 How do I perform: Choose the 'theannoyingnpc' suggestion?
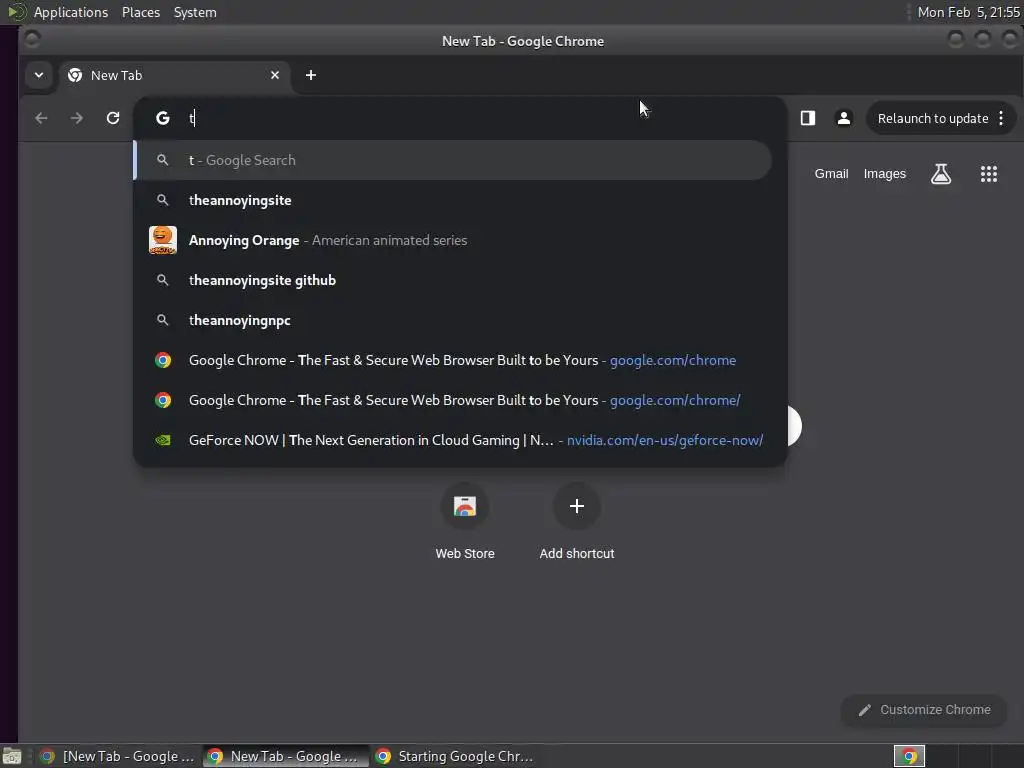[x=453, y=320]
